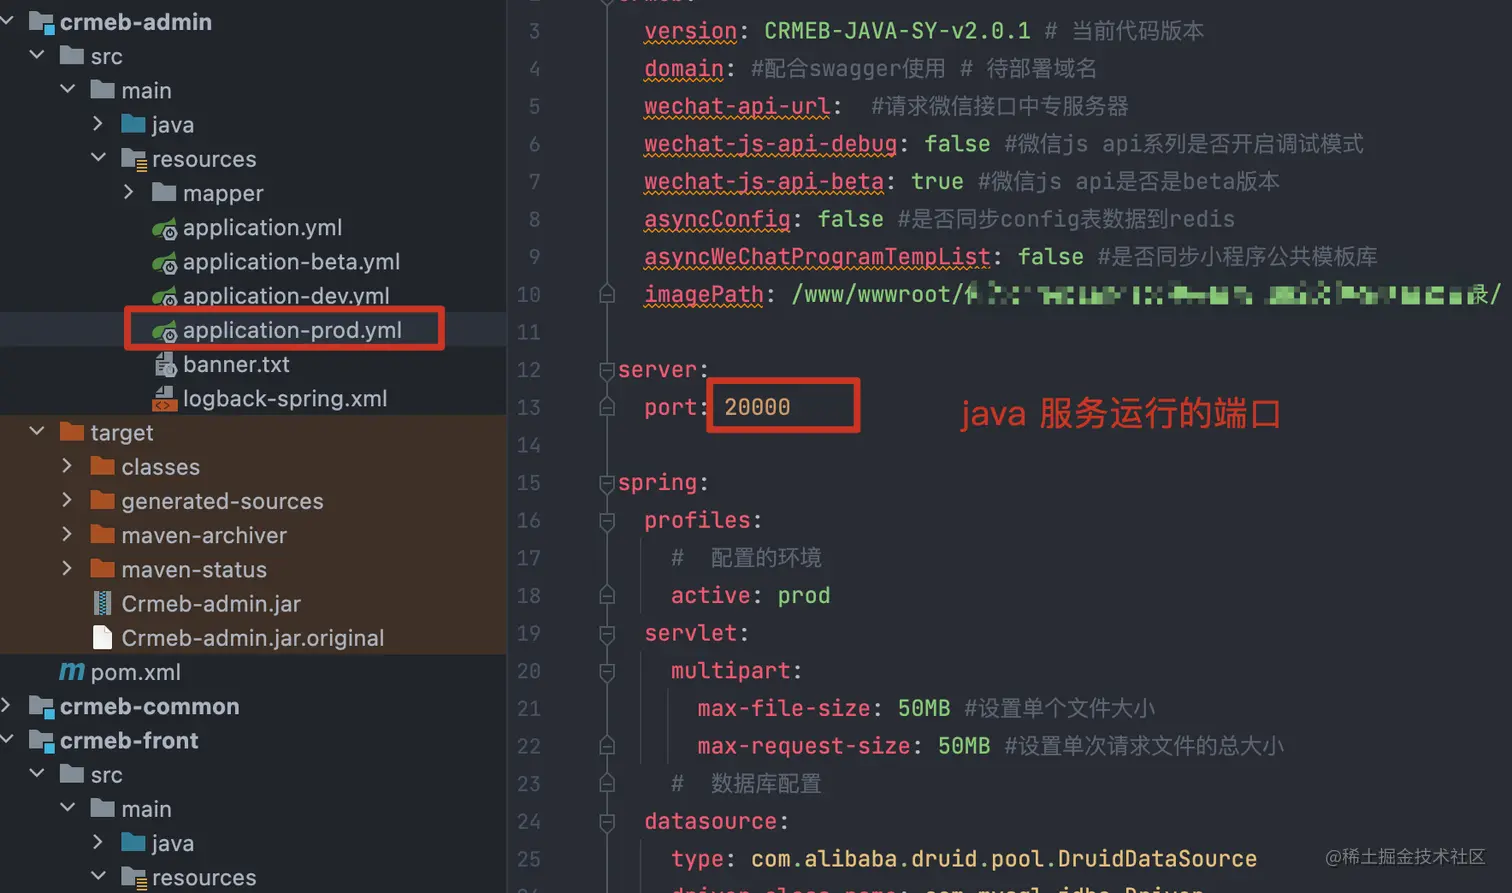
Task: Expand the maven-status folder
Action: [68, 568]
